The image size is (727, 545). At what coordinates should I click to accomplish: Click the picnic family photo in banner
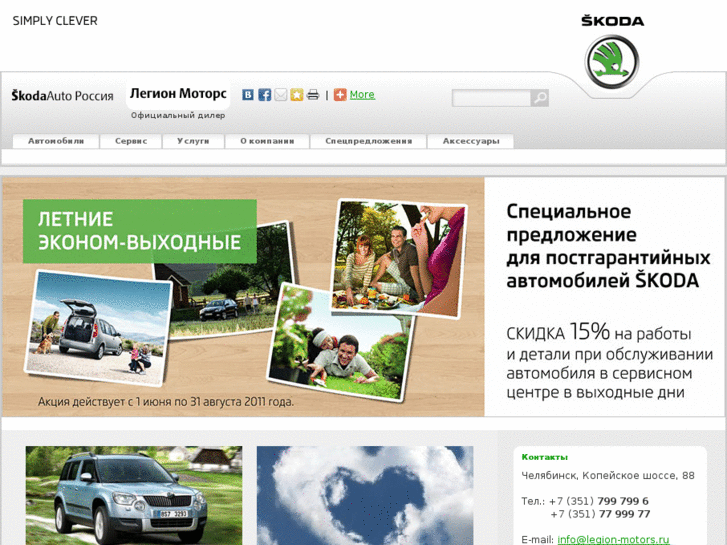click(399, 259)
